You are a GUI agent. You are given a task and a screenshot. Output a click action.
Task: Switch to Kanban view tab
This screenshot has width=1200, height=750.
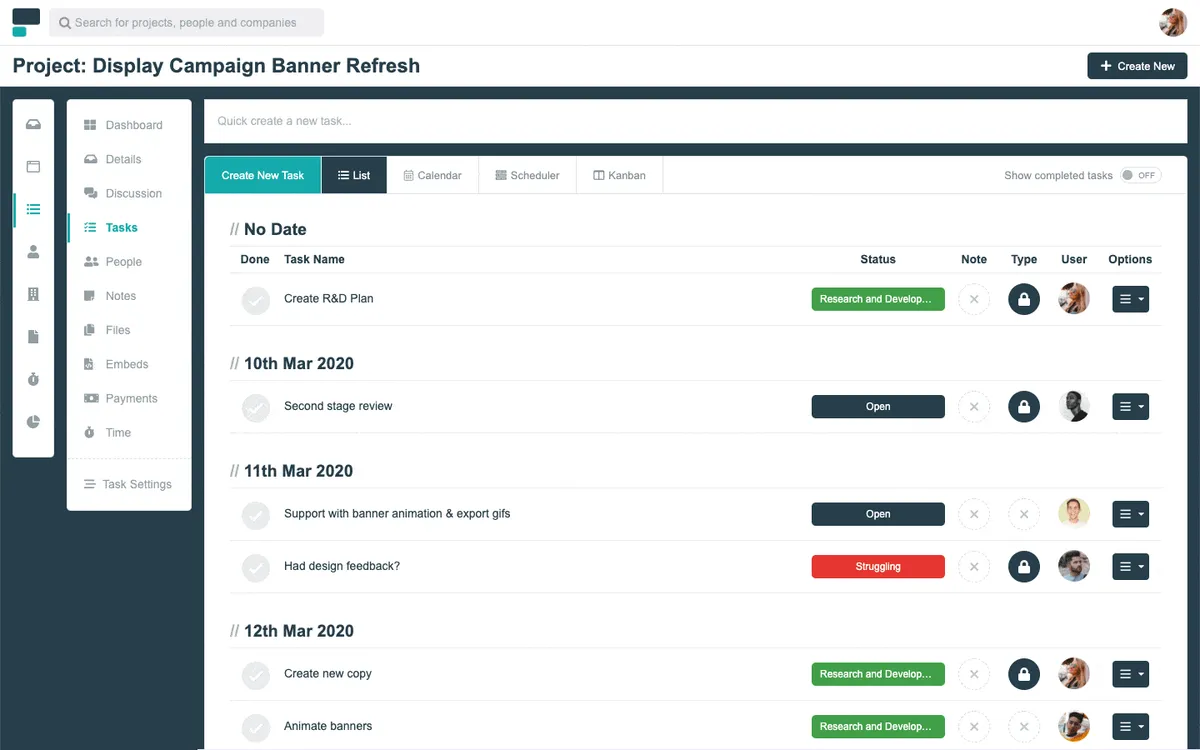click(619, 175)
